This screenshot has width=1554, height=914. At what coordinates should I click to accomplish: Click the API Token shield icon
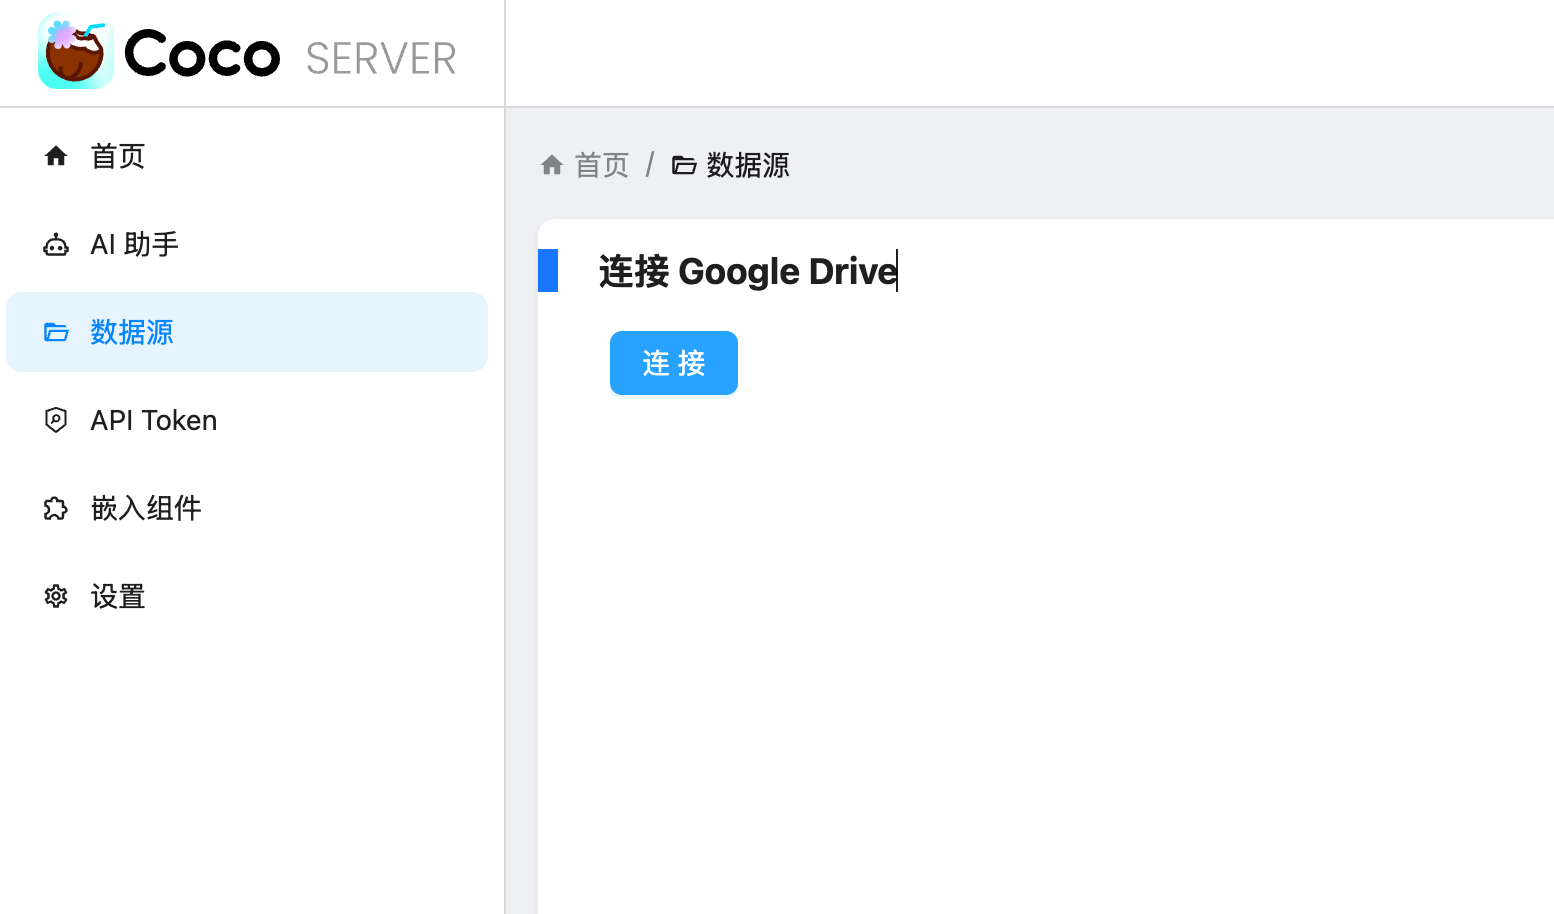point(56,420)
